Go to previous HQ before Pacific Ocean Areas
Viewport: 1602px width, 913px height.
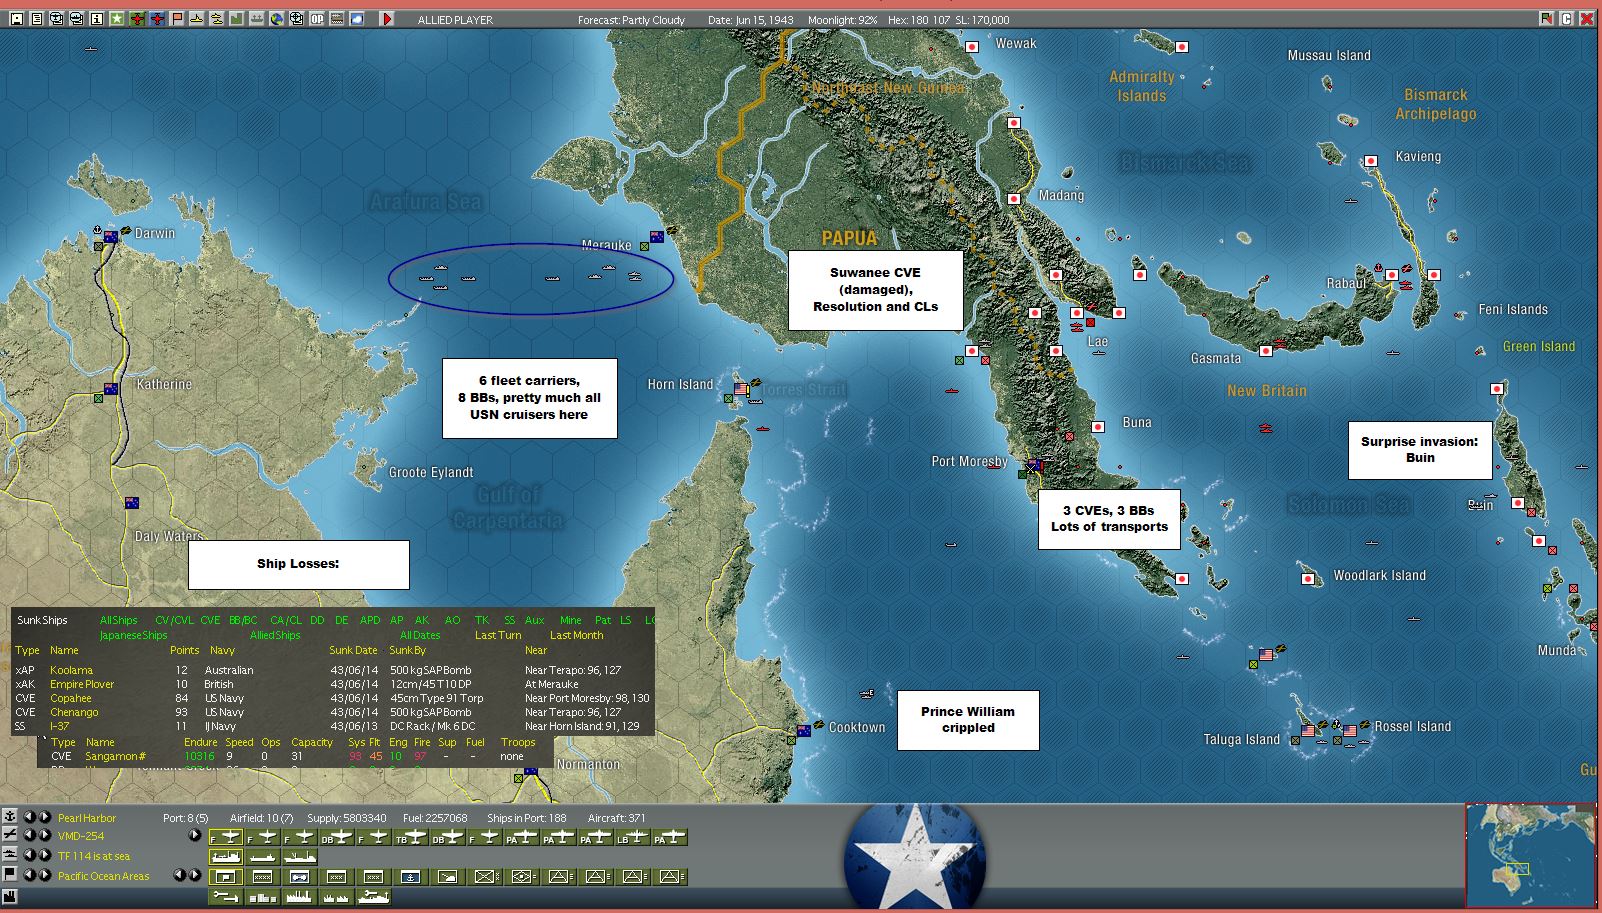coord(30,875)
